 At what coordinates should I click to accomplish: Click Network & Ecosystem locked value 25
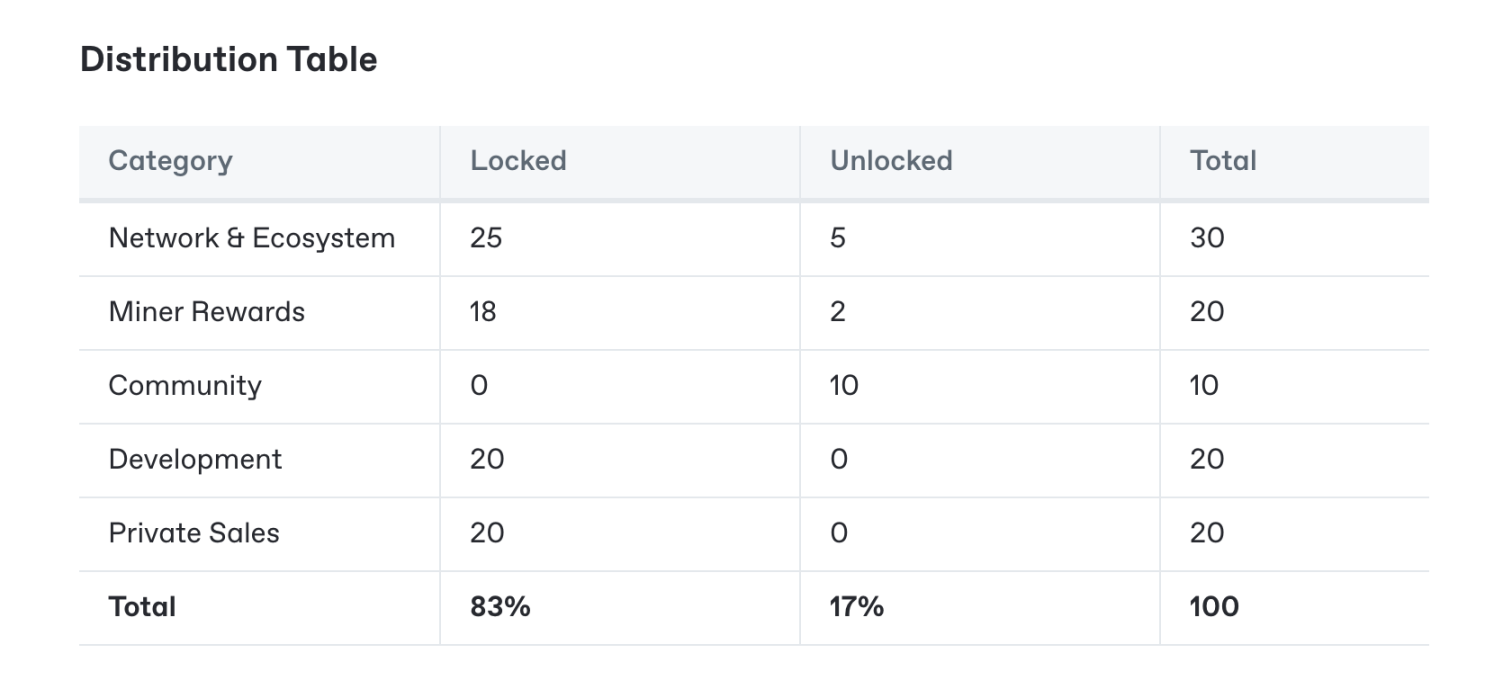pos(486,238)
